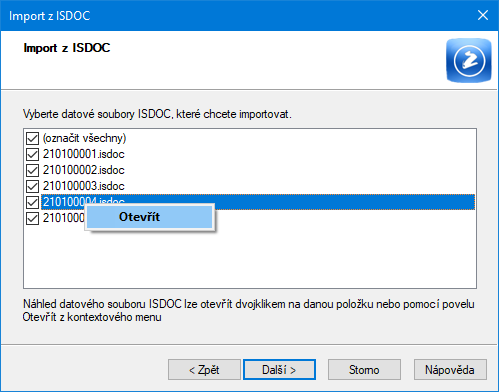This screenshot has height=392, width=499.
Task: Click the '(označit všechny)' label text
Action: pyautogui.click(x=84, y=138)
